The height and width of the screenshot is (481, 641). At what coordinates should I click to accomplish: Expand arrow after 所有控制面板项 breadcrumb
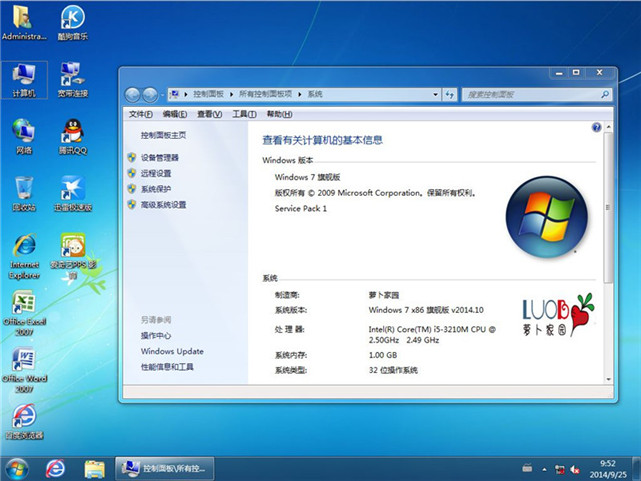pyautogui.click(x=299, y=94)
